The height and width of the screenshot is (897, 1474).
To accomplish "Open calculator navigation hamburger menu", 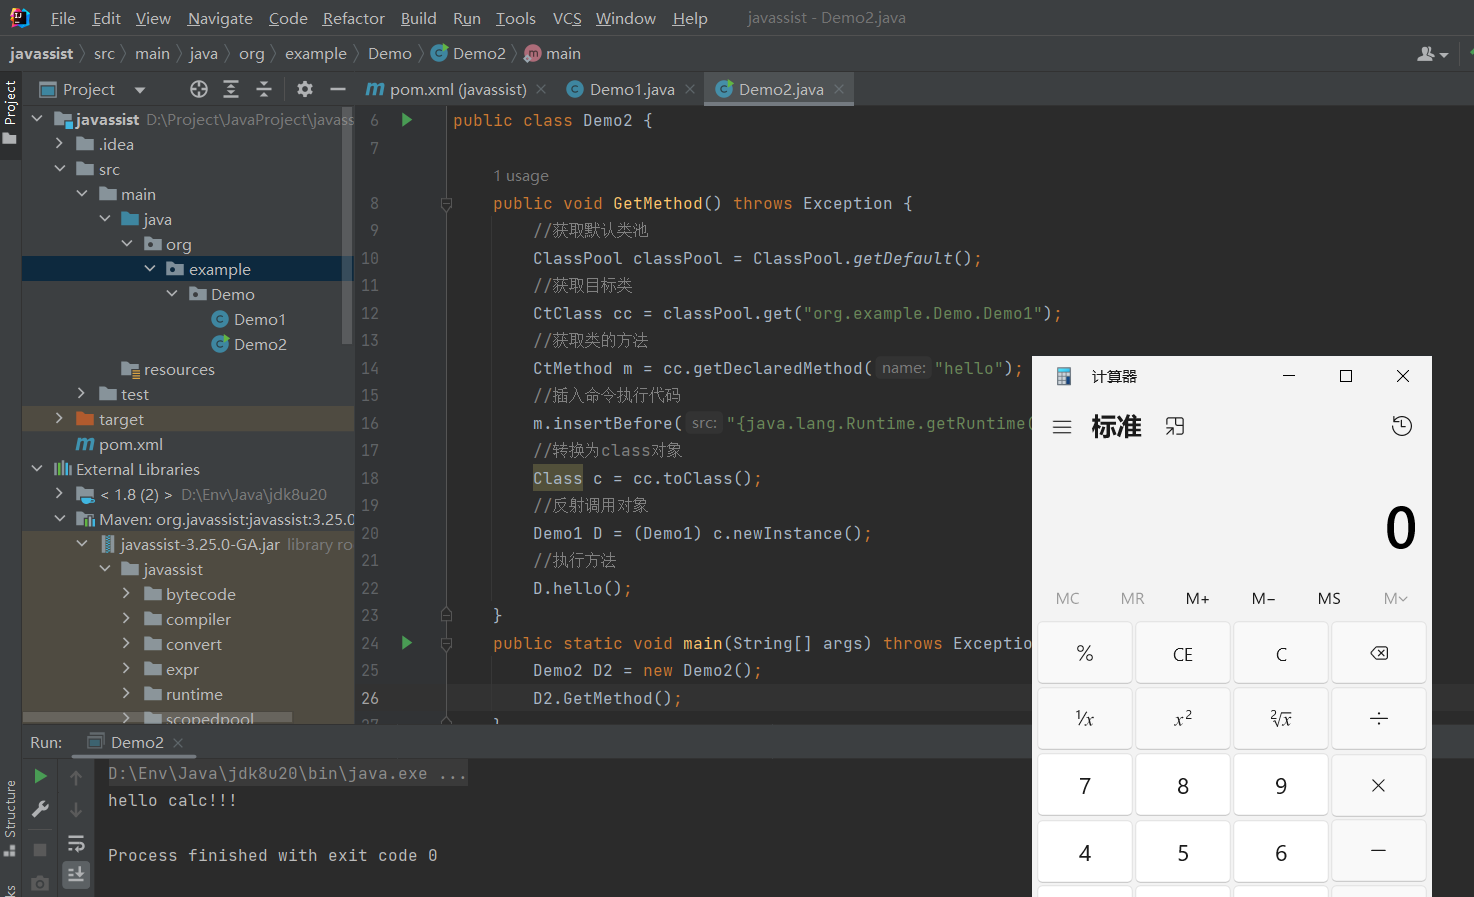I will (x=1062, y=427).
